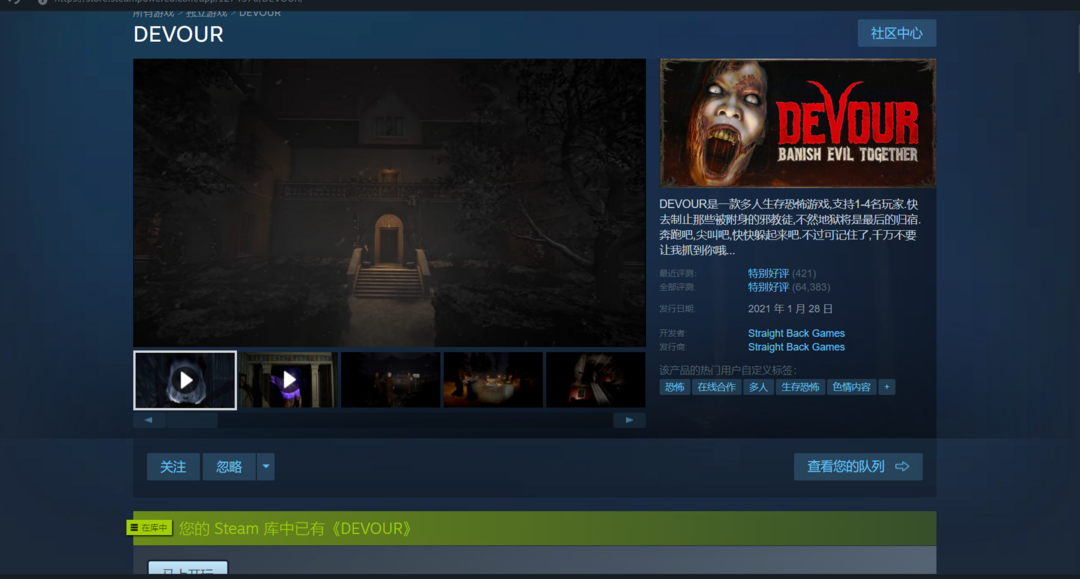Click the left arrow of thumbnail strip
The width and height of the screenshot is (1080, 579).
[149, 420]
